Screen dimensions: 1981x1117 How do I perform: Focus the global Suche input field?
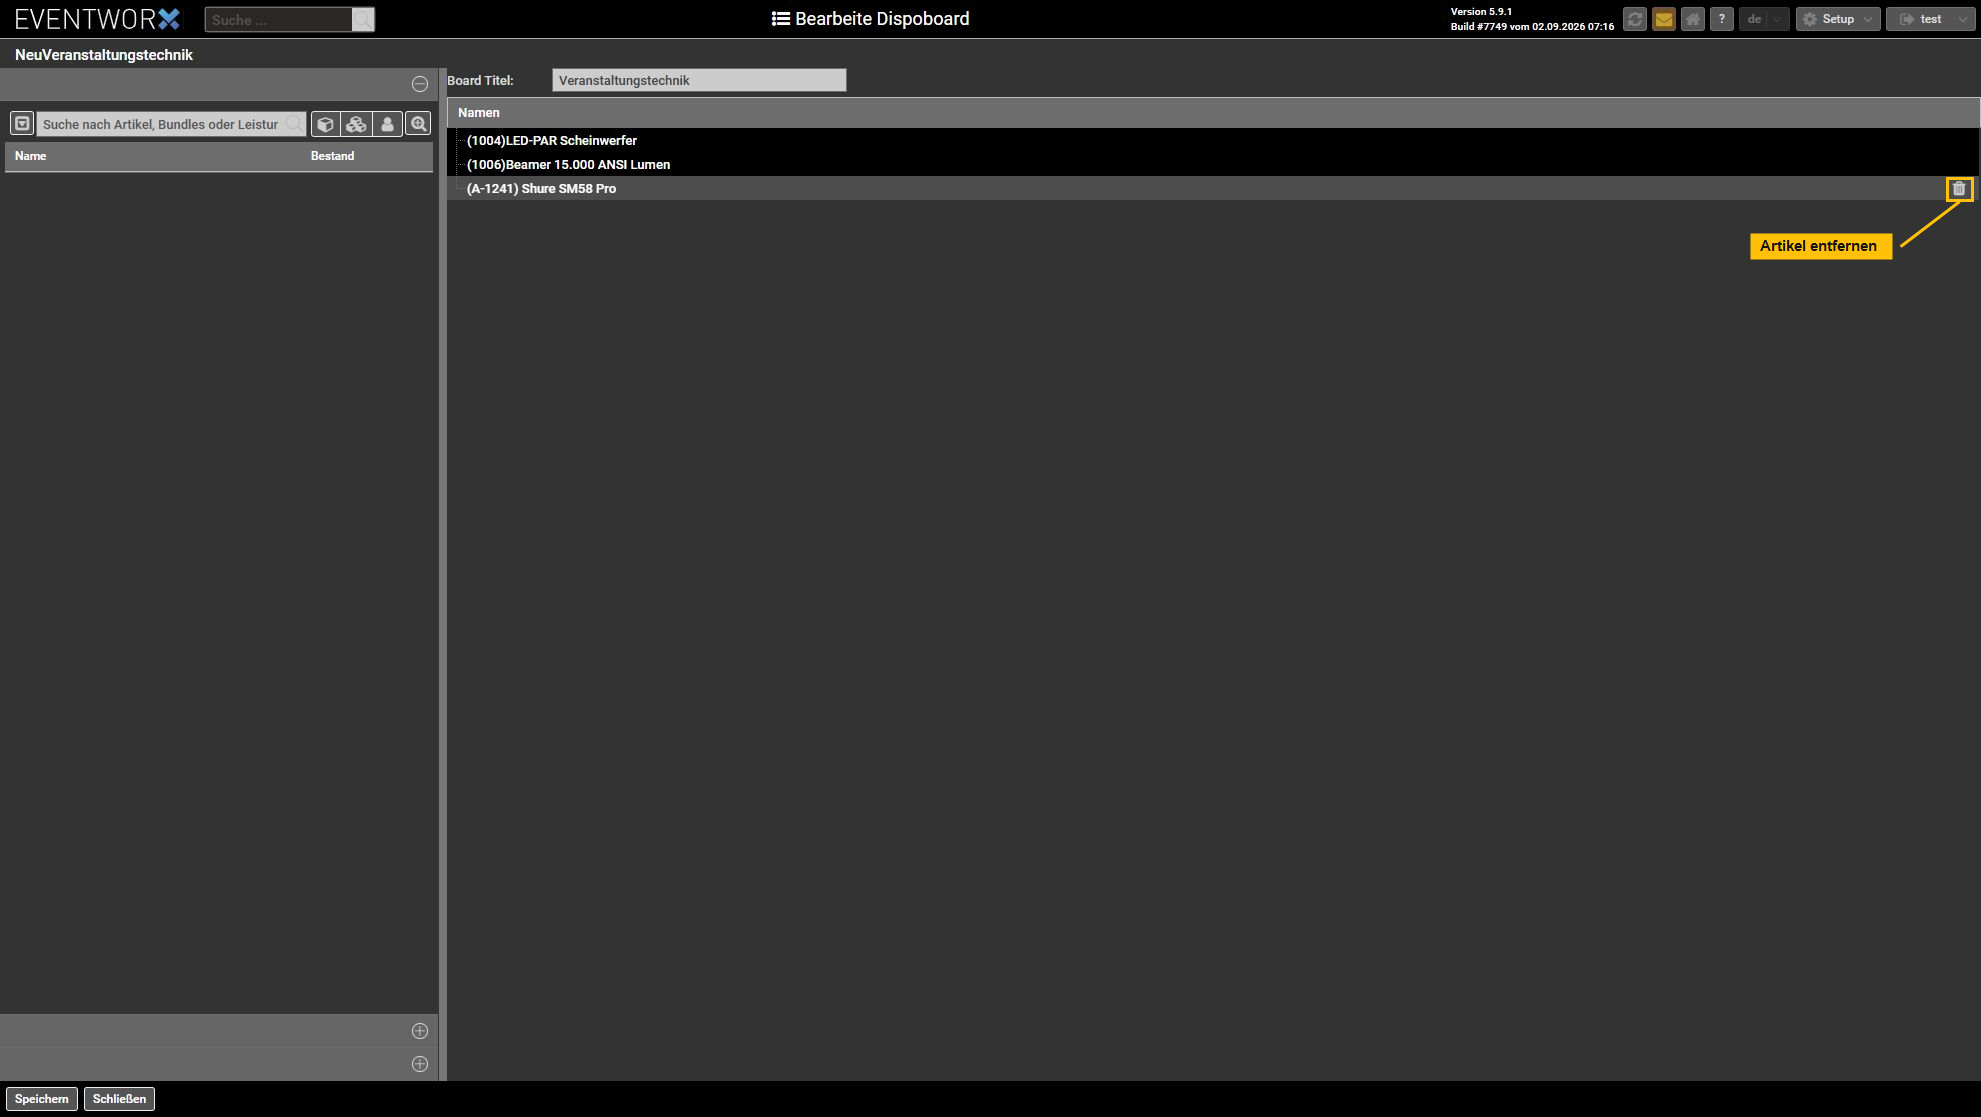click(x=279, y=19)
